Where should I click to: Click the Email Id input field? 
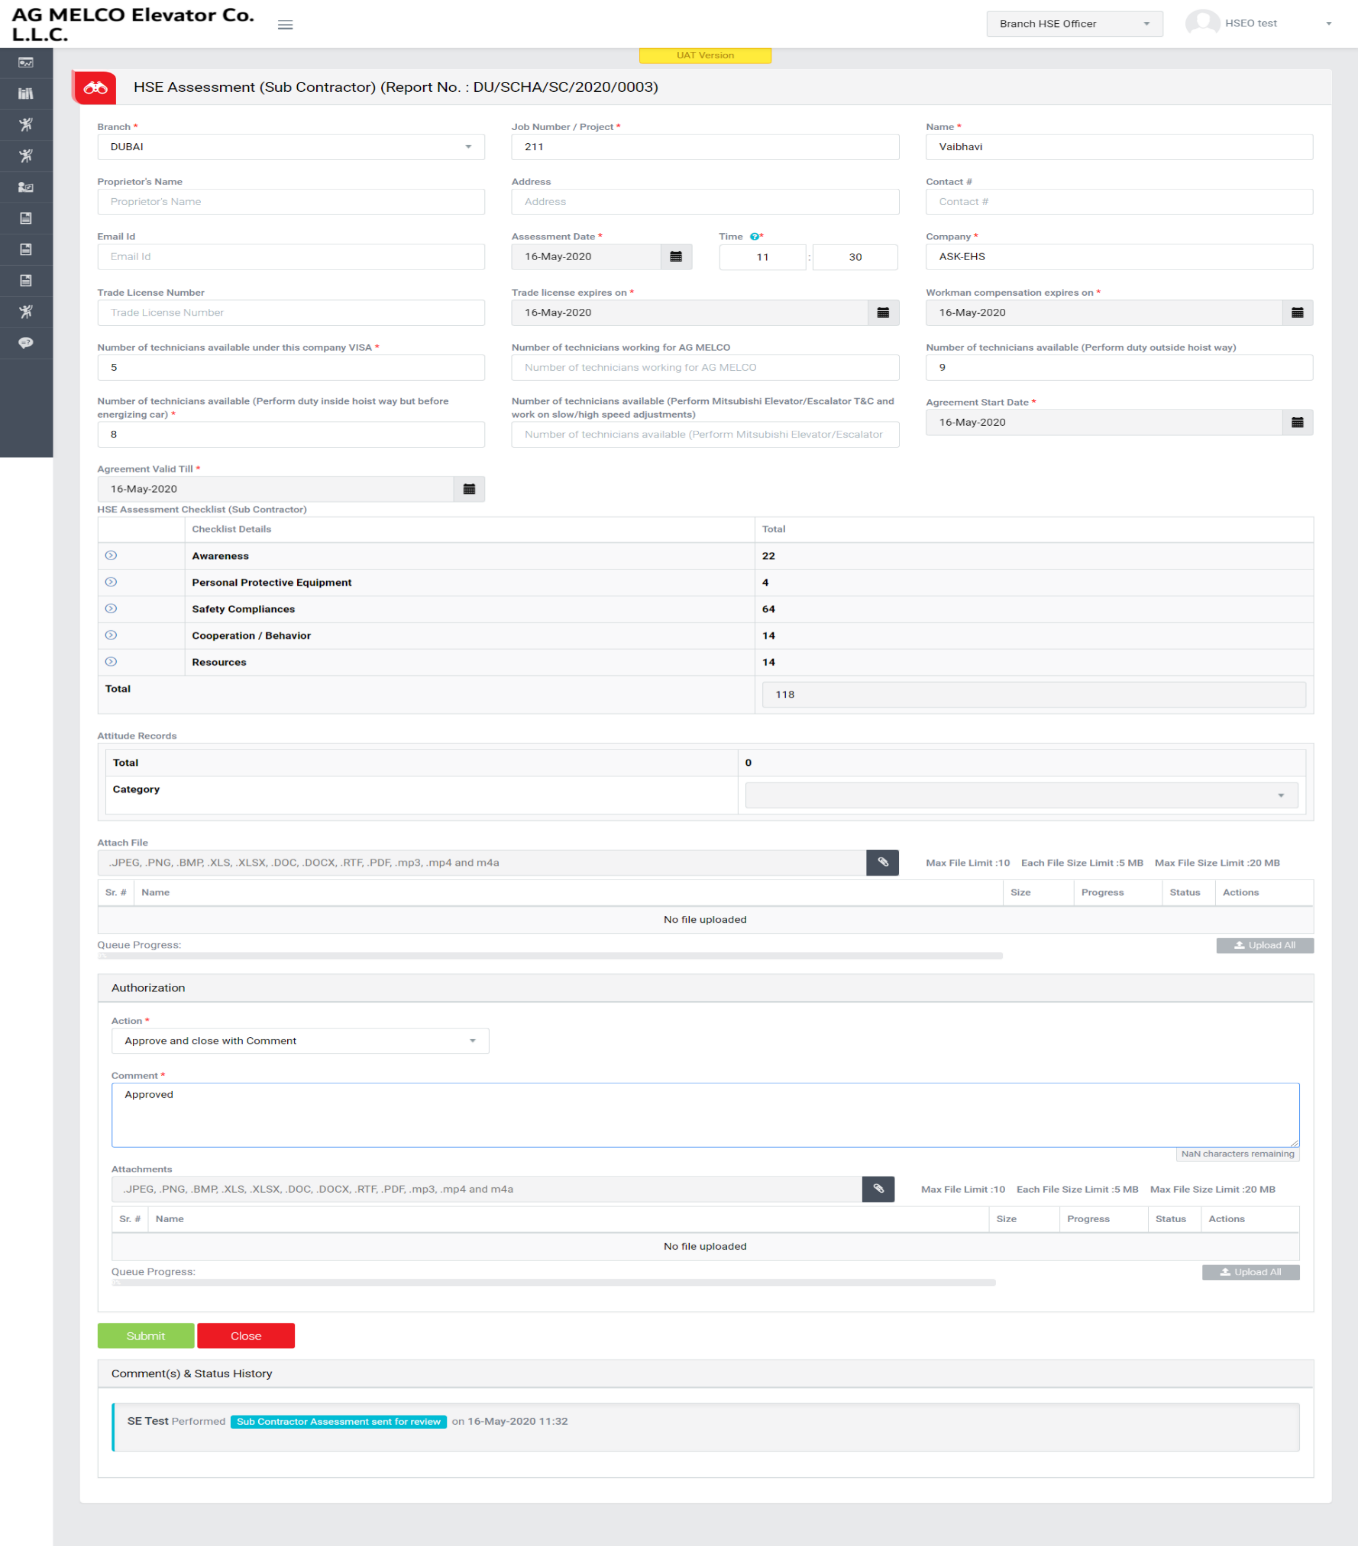coord(291,257)
